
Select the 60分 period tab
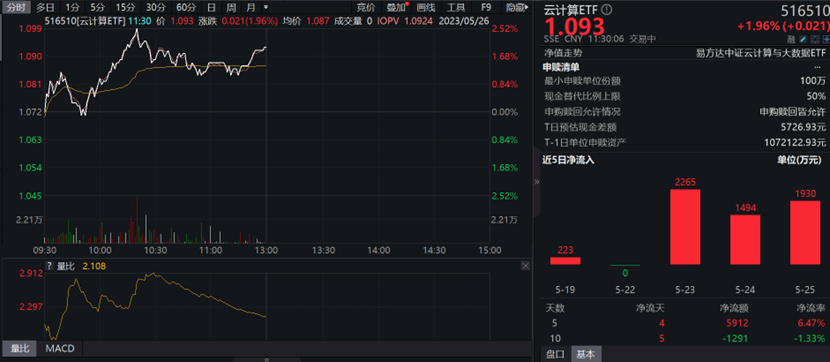(x=186, y=7)
